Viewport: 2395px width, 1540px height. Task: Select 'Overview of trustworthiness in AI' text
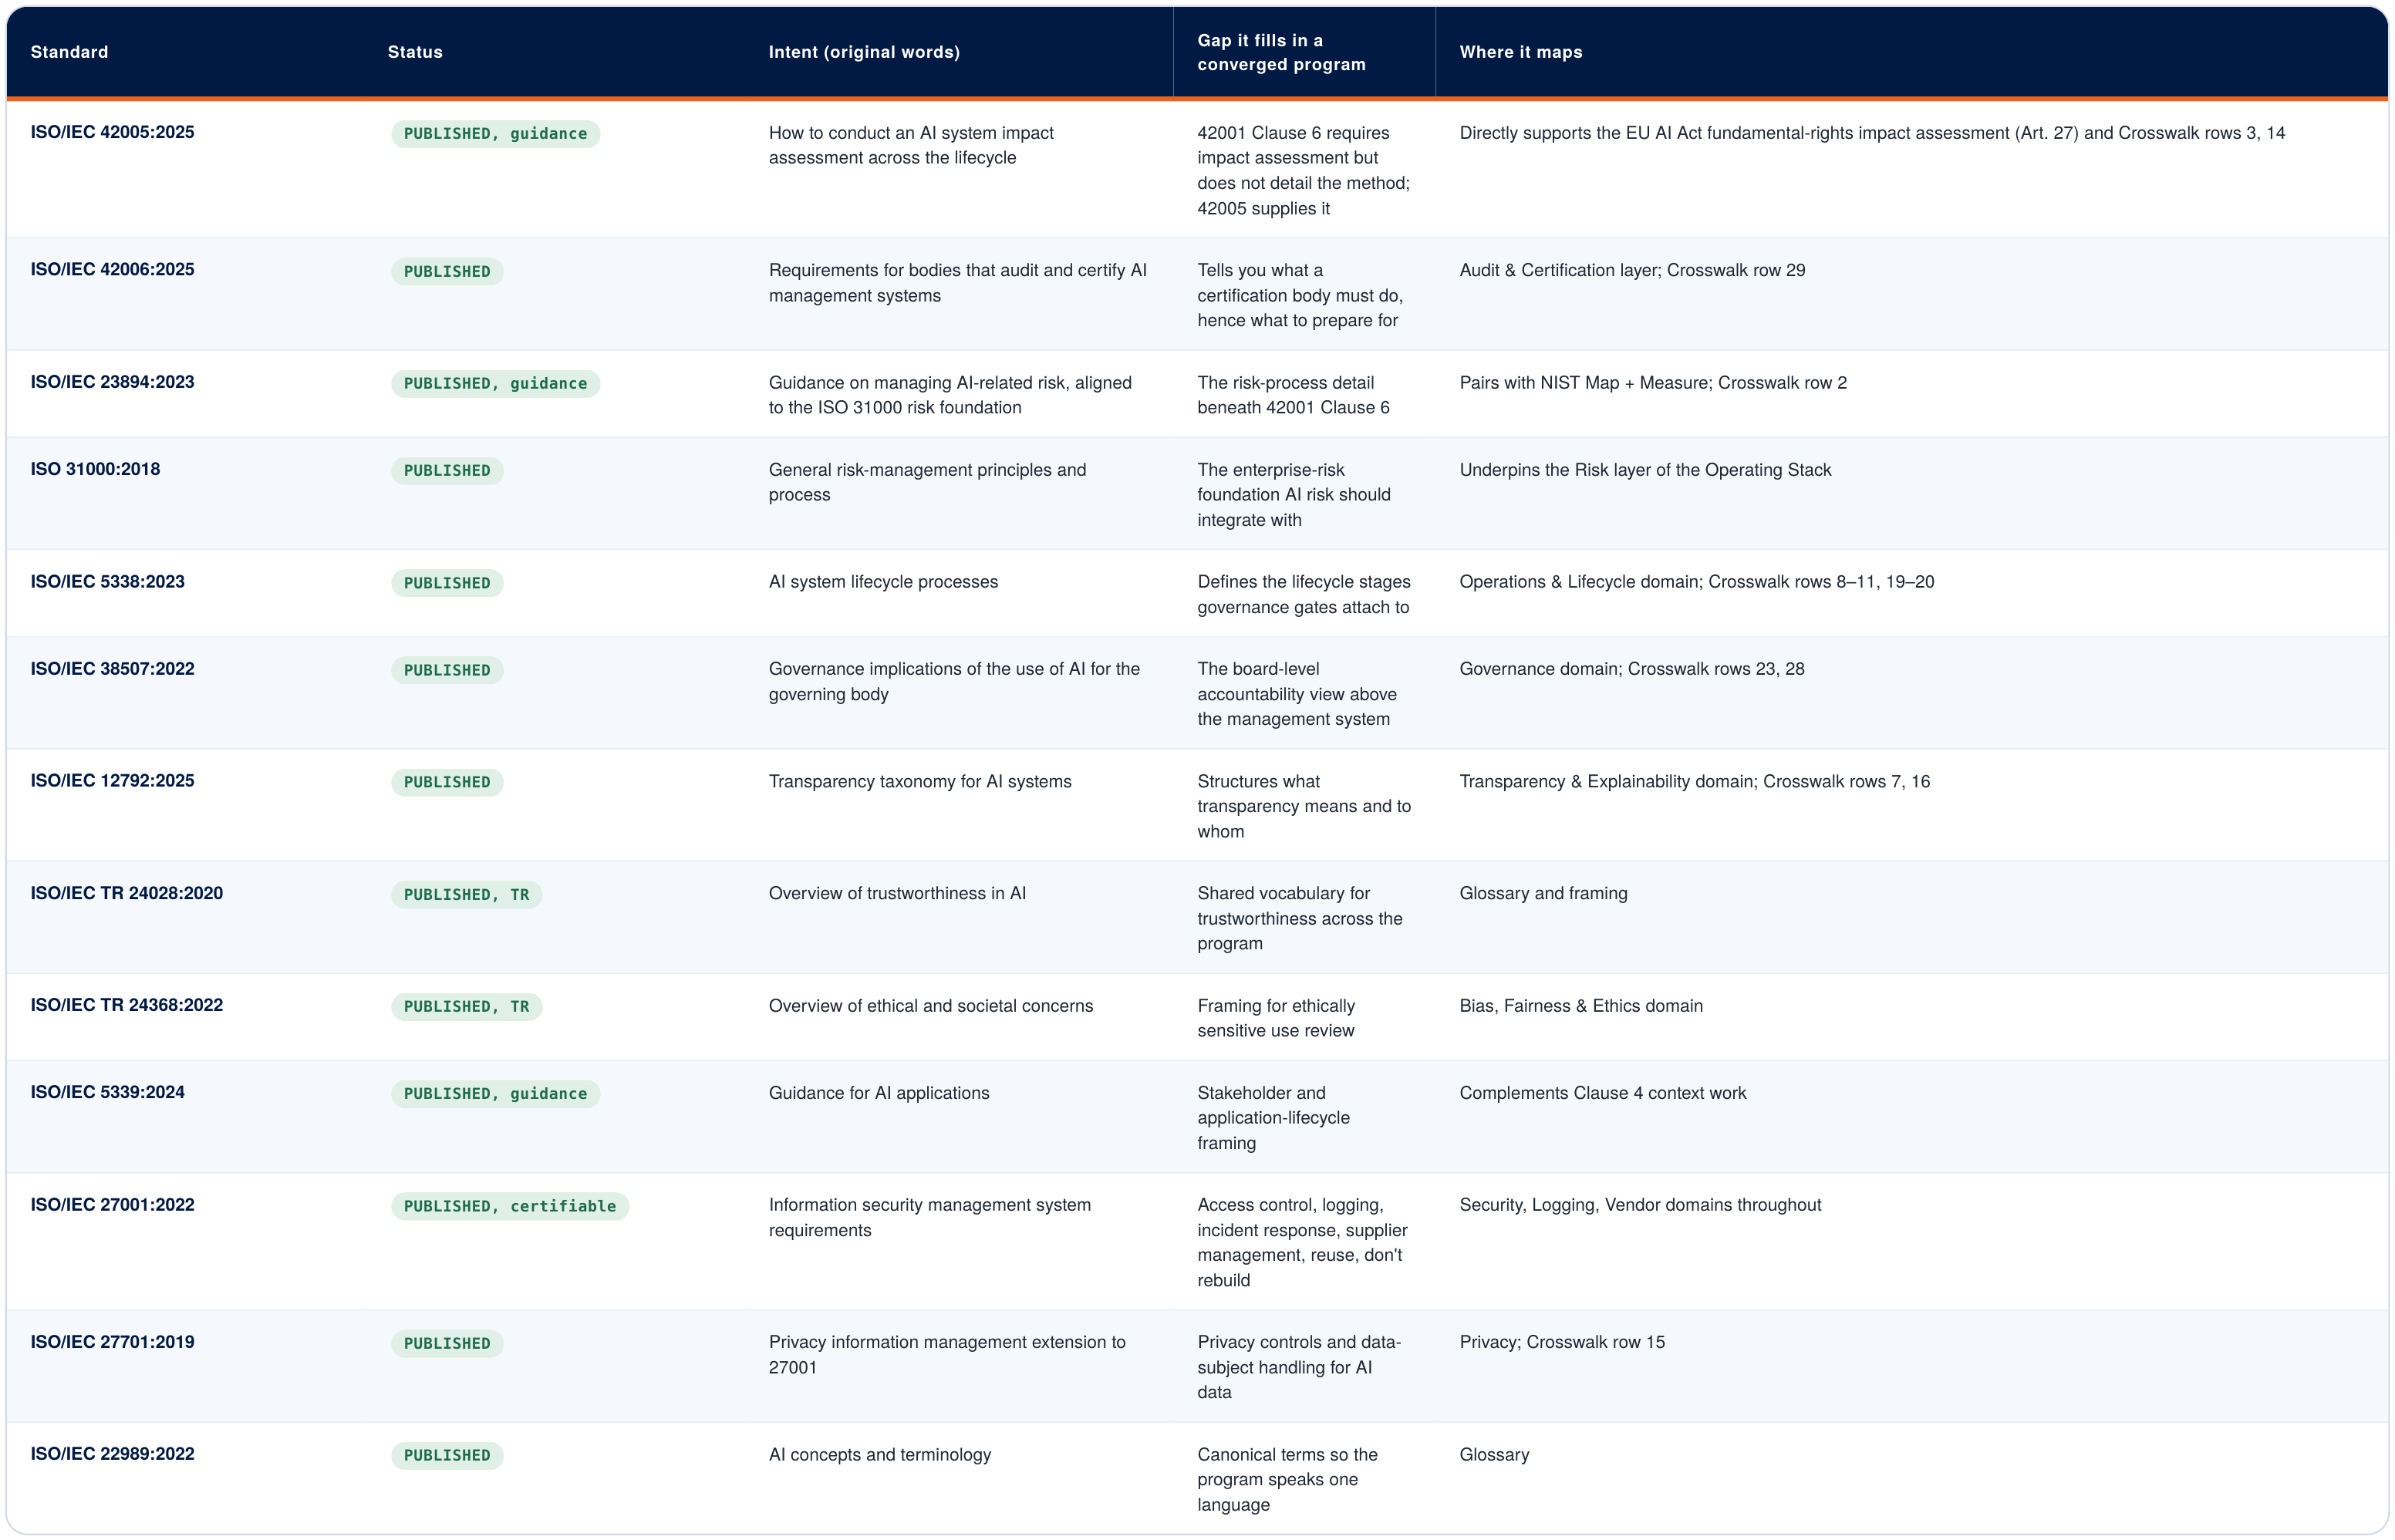[x=897, y=893]
